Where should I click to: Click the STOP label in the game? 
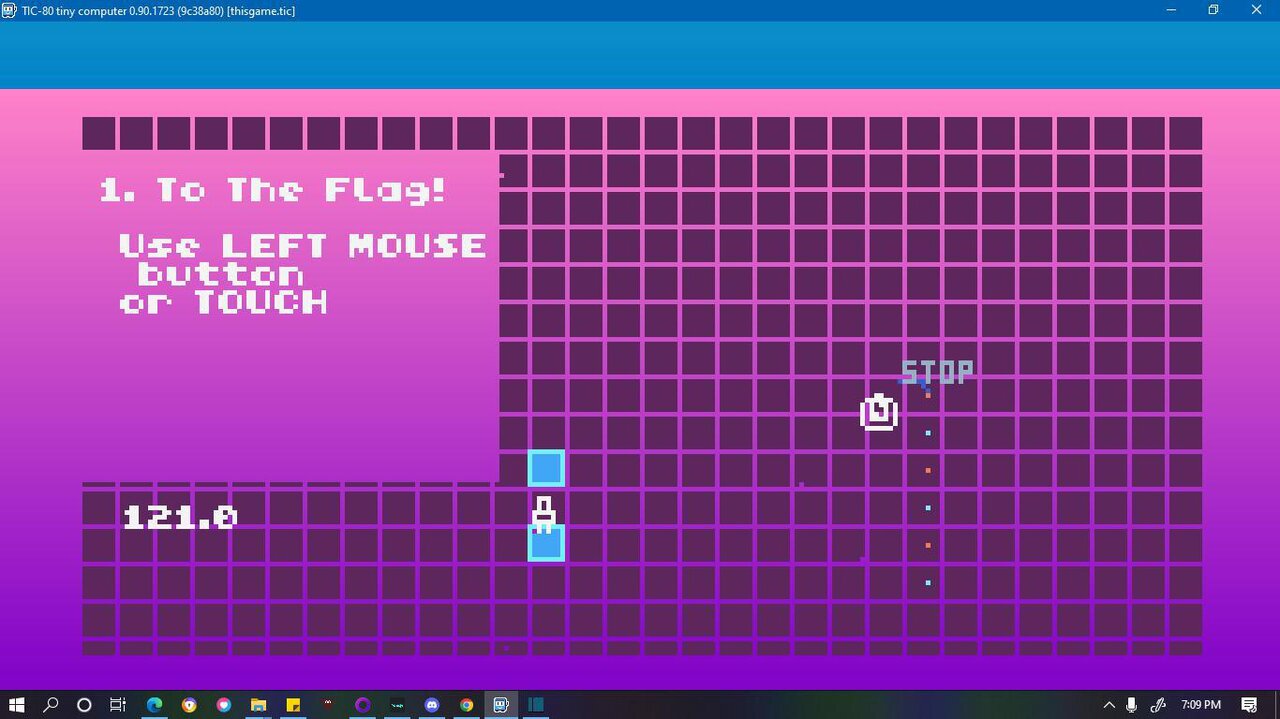coord(937,372)
